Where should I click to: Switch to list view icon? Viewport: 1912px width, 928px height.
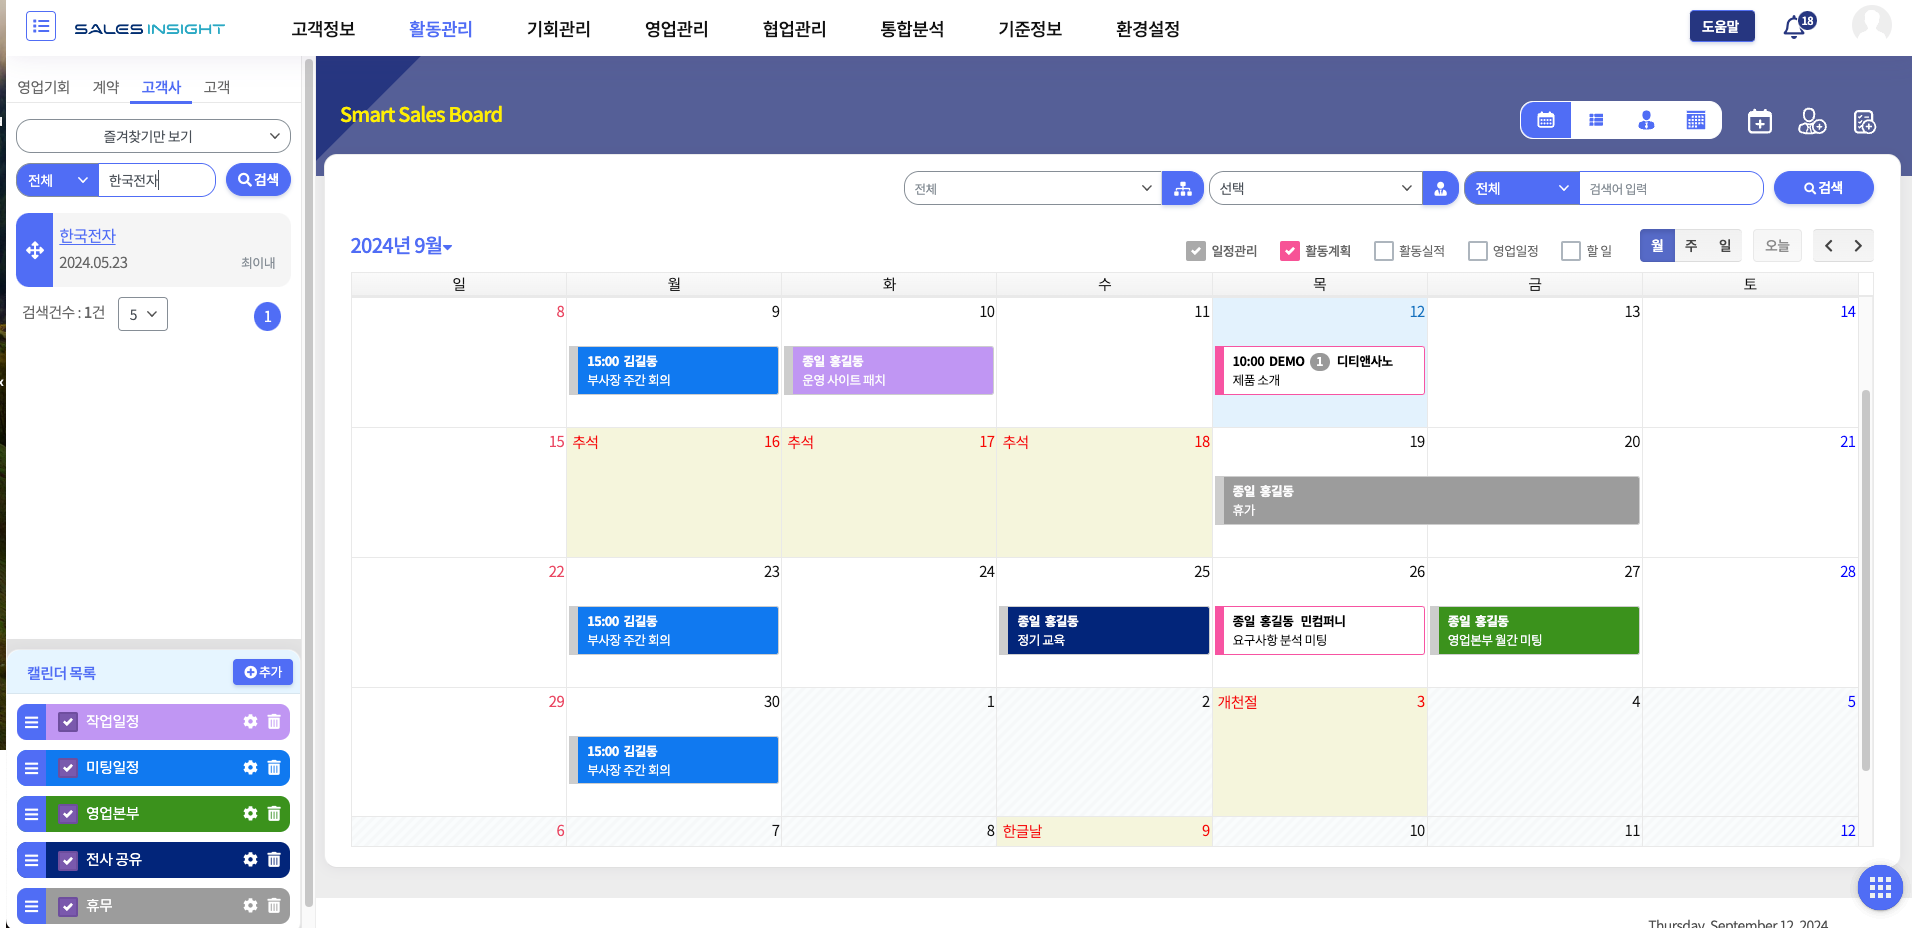pos(1596,121)
